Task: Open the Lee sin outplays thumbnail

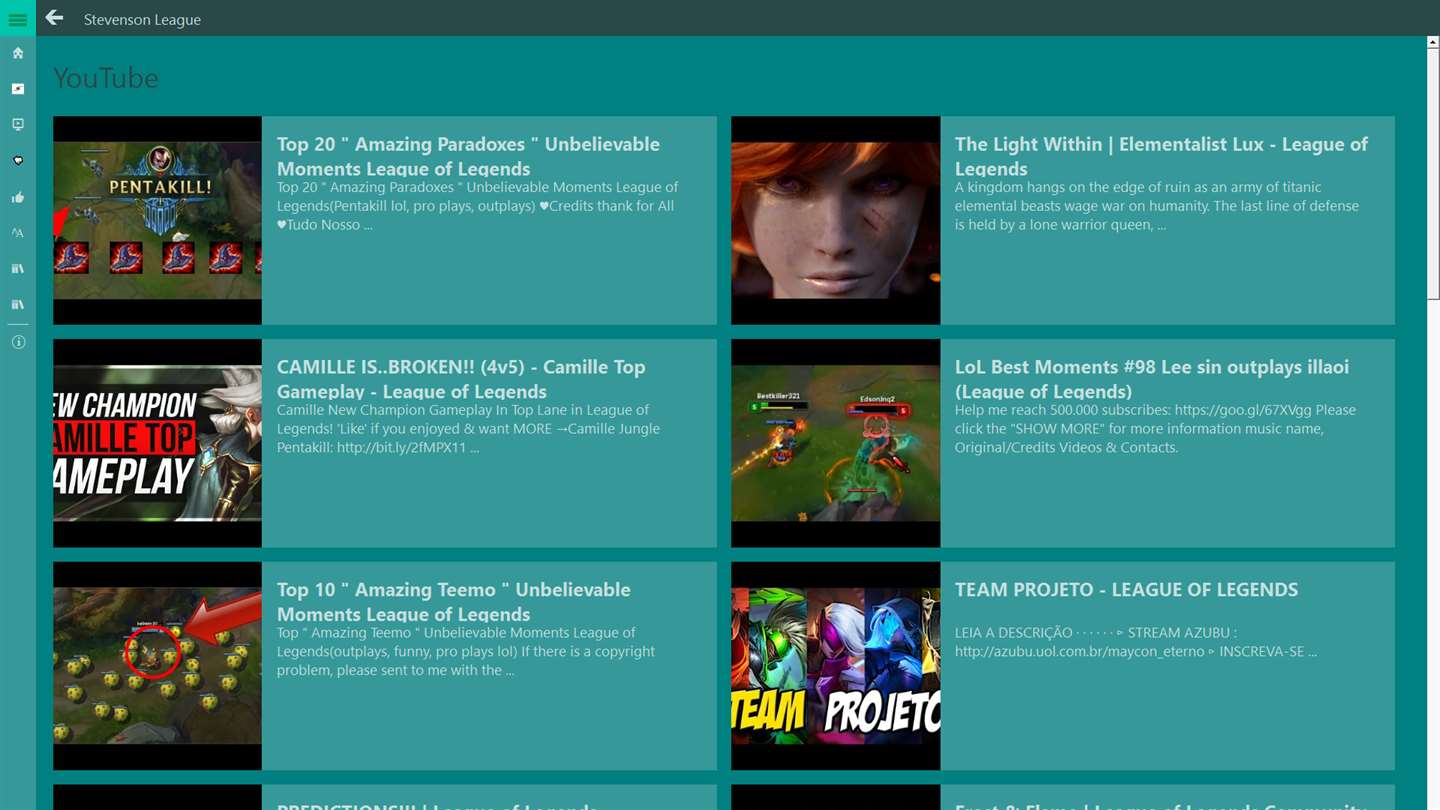Action: point(836,443)
